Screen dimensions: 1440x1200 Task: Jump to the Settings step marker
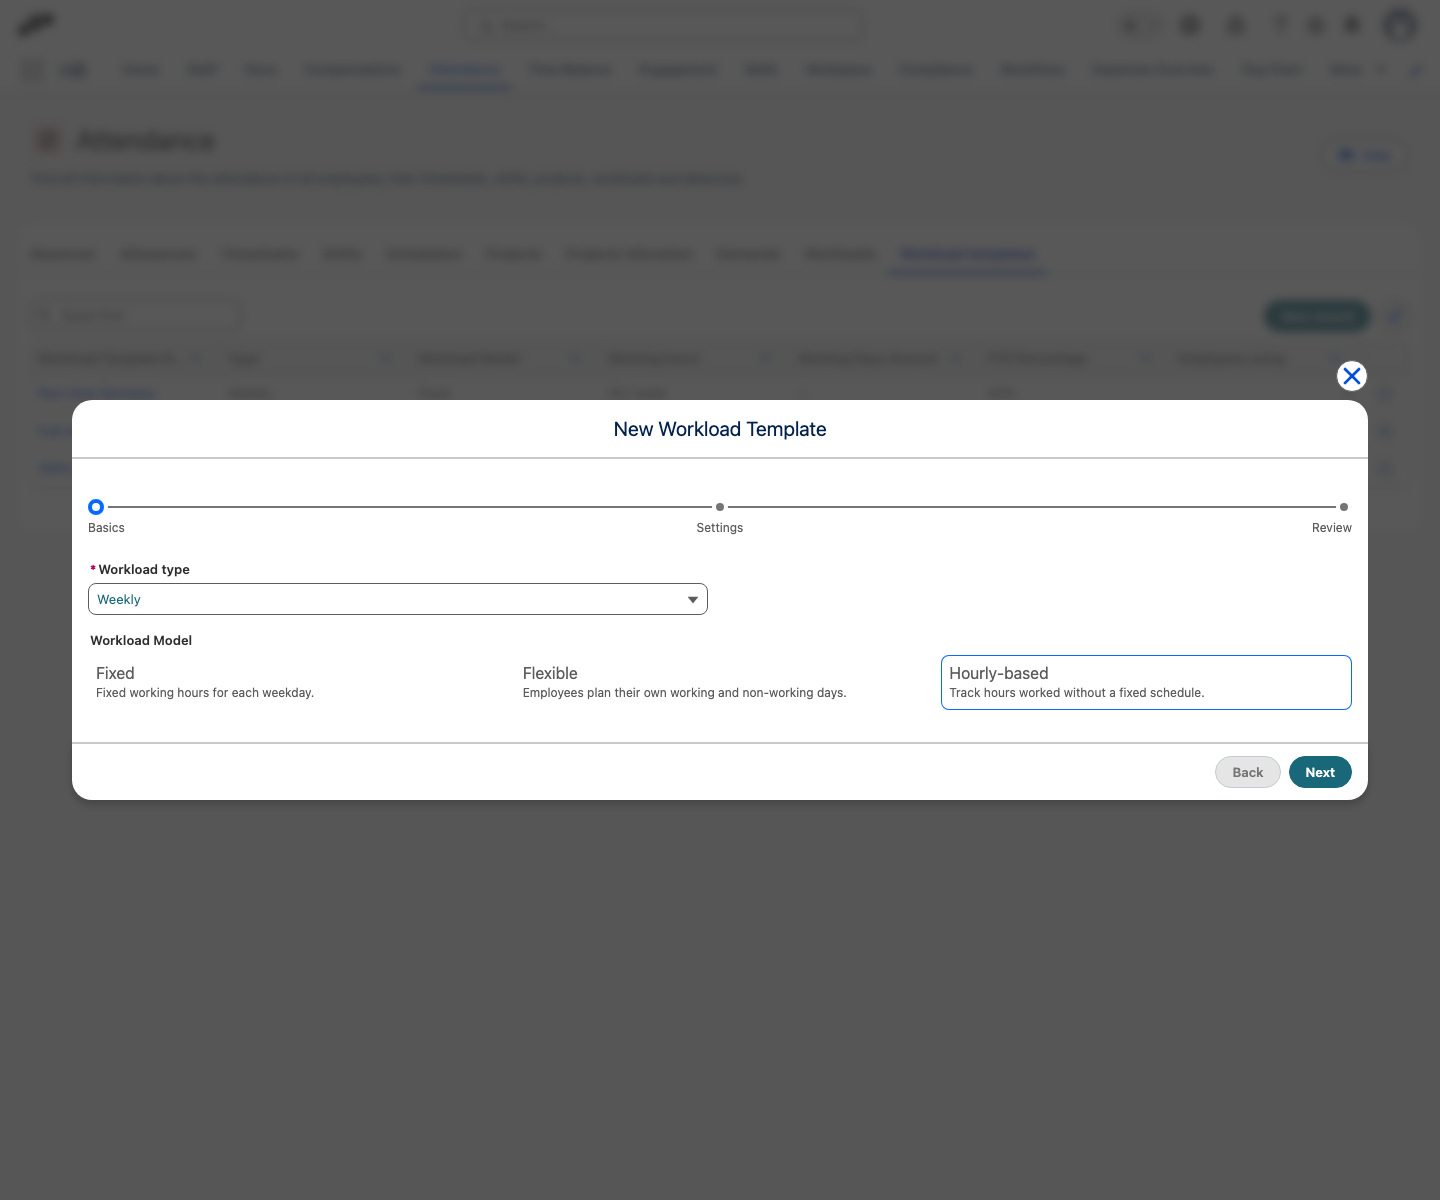720,507
